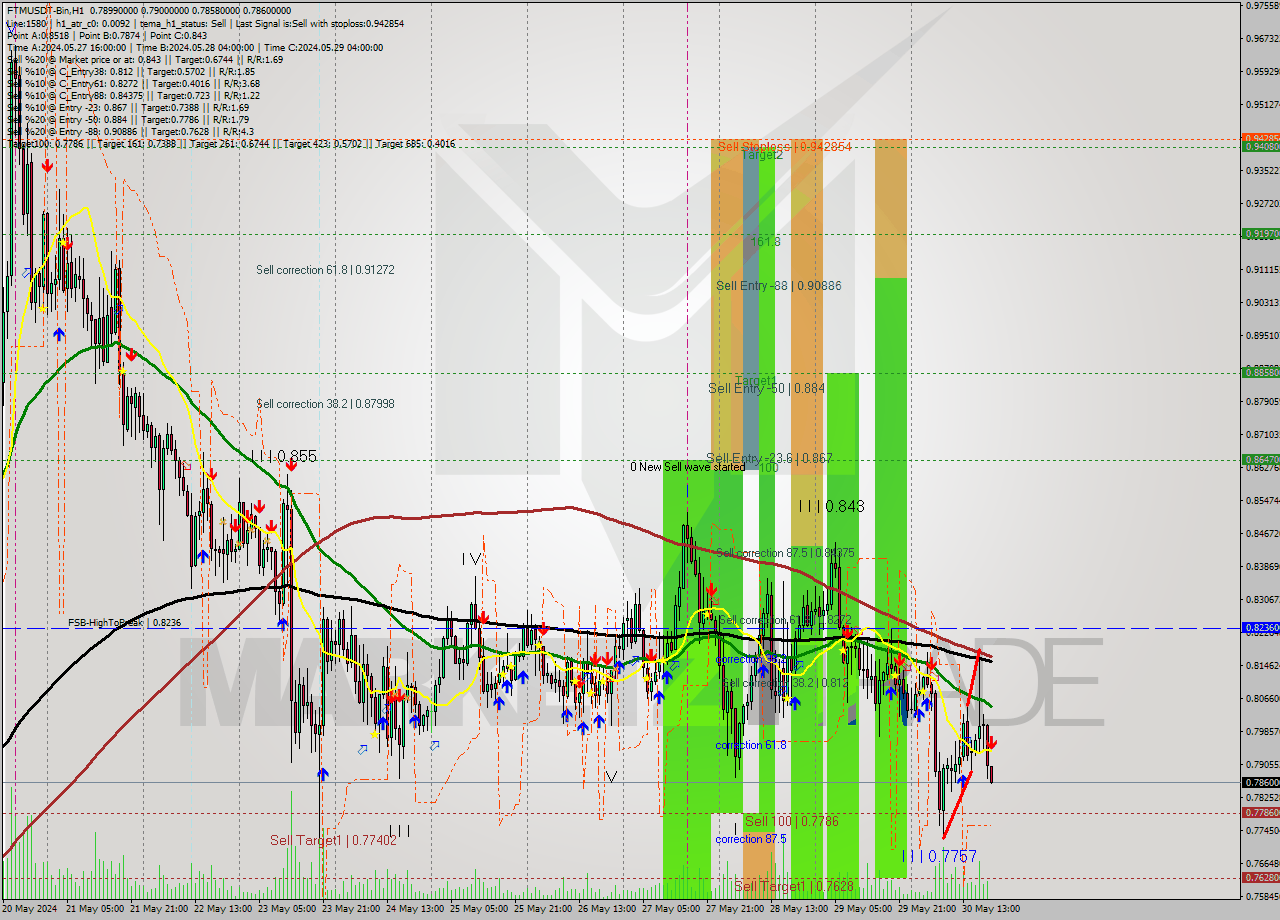Click the 'Entry -88: 0.90886' sell line
The height and width of the screenshot is (920, 1280).
click(130, 131)
